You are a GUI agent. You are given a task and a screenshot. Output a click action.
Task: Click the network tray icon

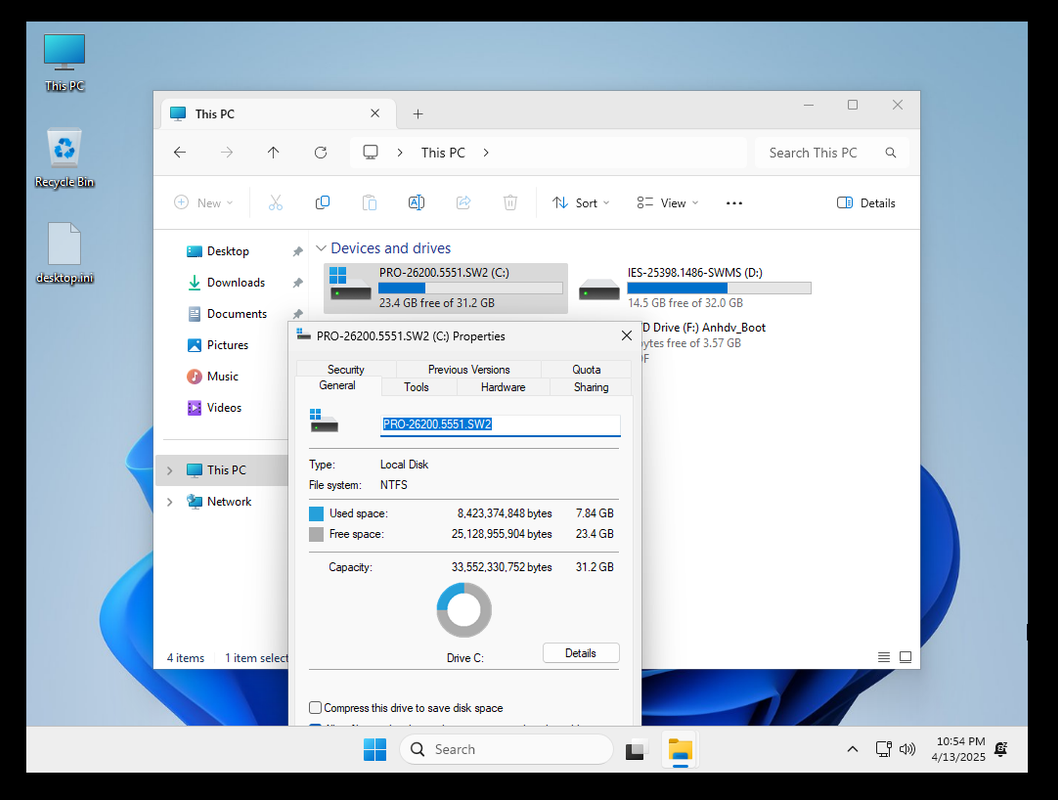(883, 749)
